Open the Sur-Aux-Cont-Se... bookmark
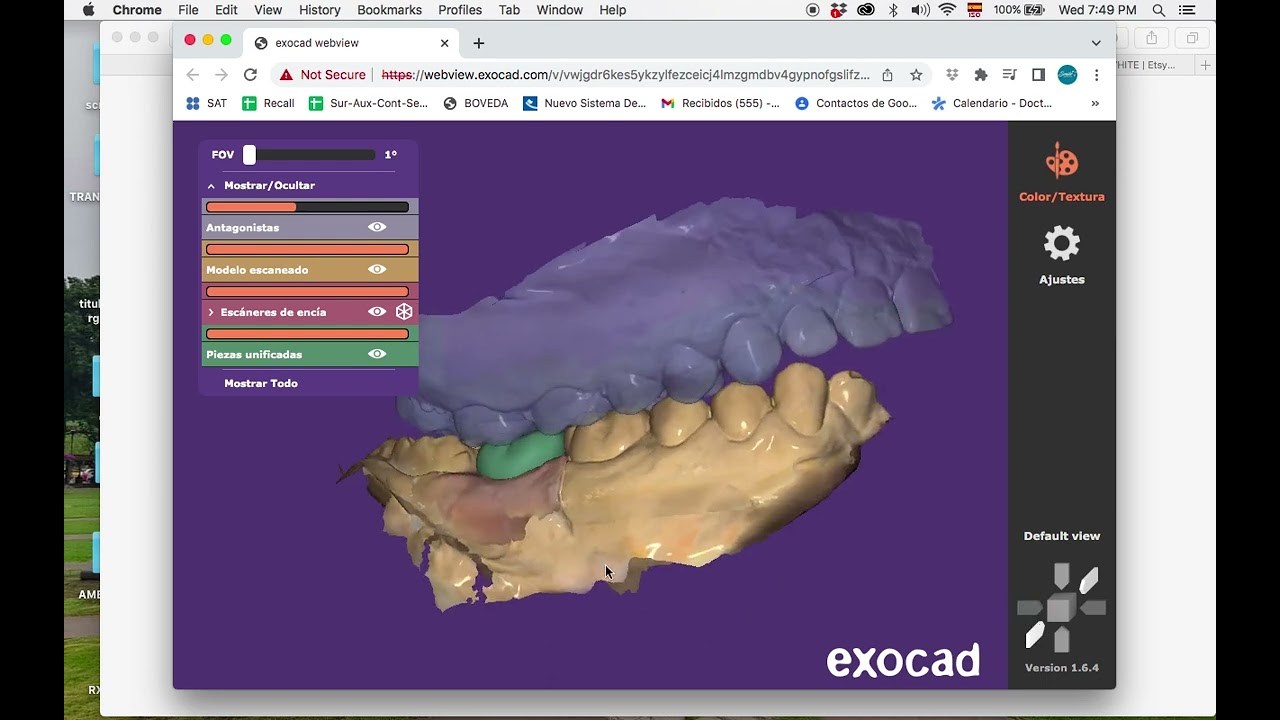Image resolution: width=1280 pixels, height=720 pixels. click(368, 103)
